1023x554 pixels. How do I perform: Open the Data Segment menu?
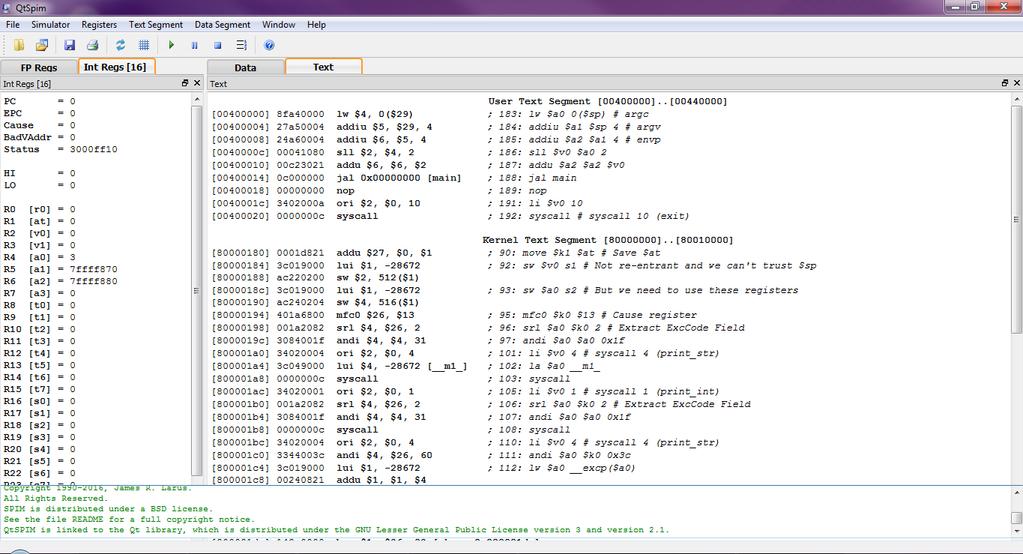click(x=222, y=24)
